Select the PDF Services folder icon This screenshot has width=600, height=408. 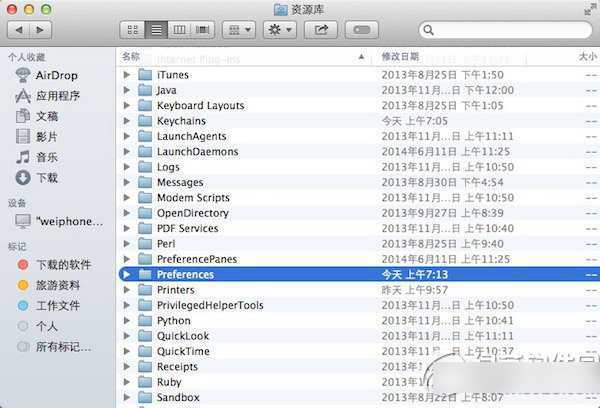coord(145,228)
